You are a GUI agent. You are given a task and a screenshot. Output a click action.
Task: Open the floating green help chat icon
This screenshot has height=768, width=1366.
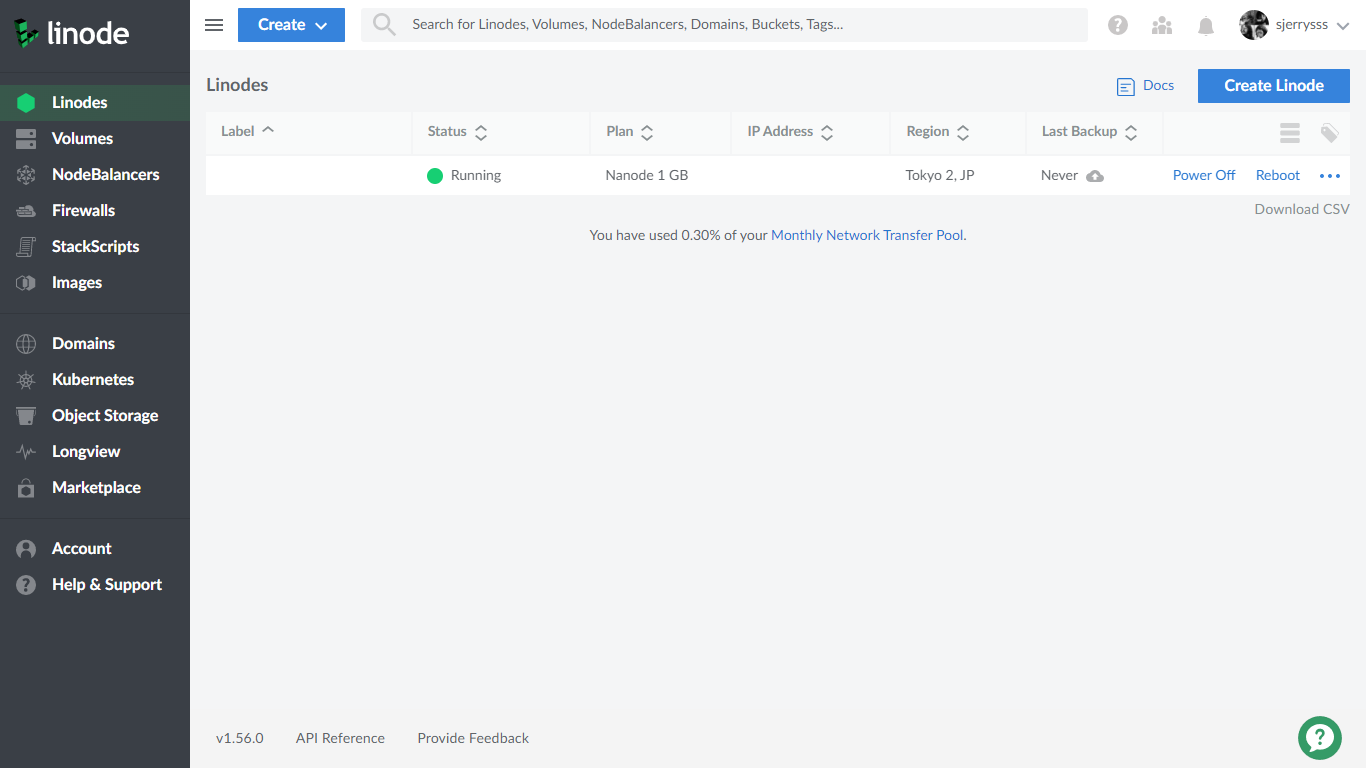(1320, 738)
